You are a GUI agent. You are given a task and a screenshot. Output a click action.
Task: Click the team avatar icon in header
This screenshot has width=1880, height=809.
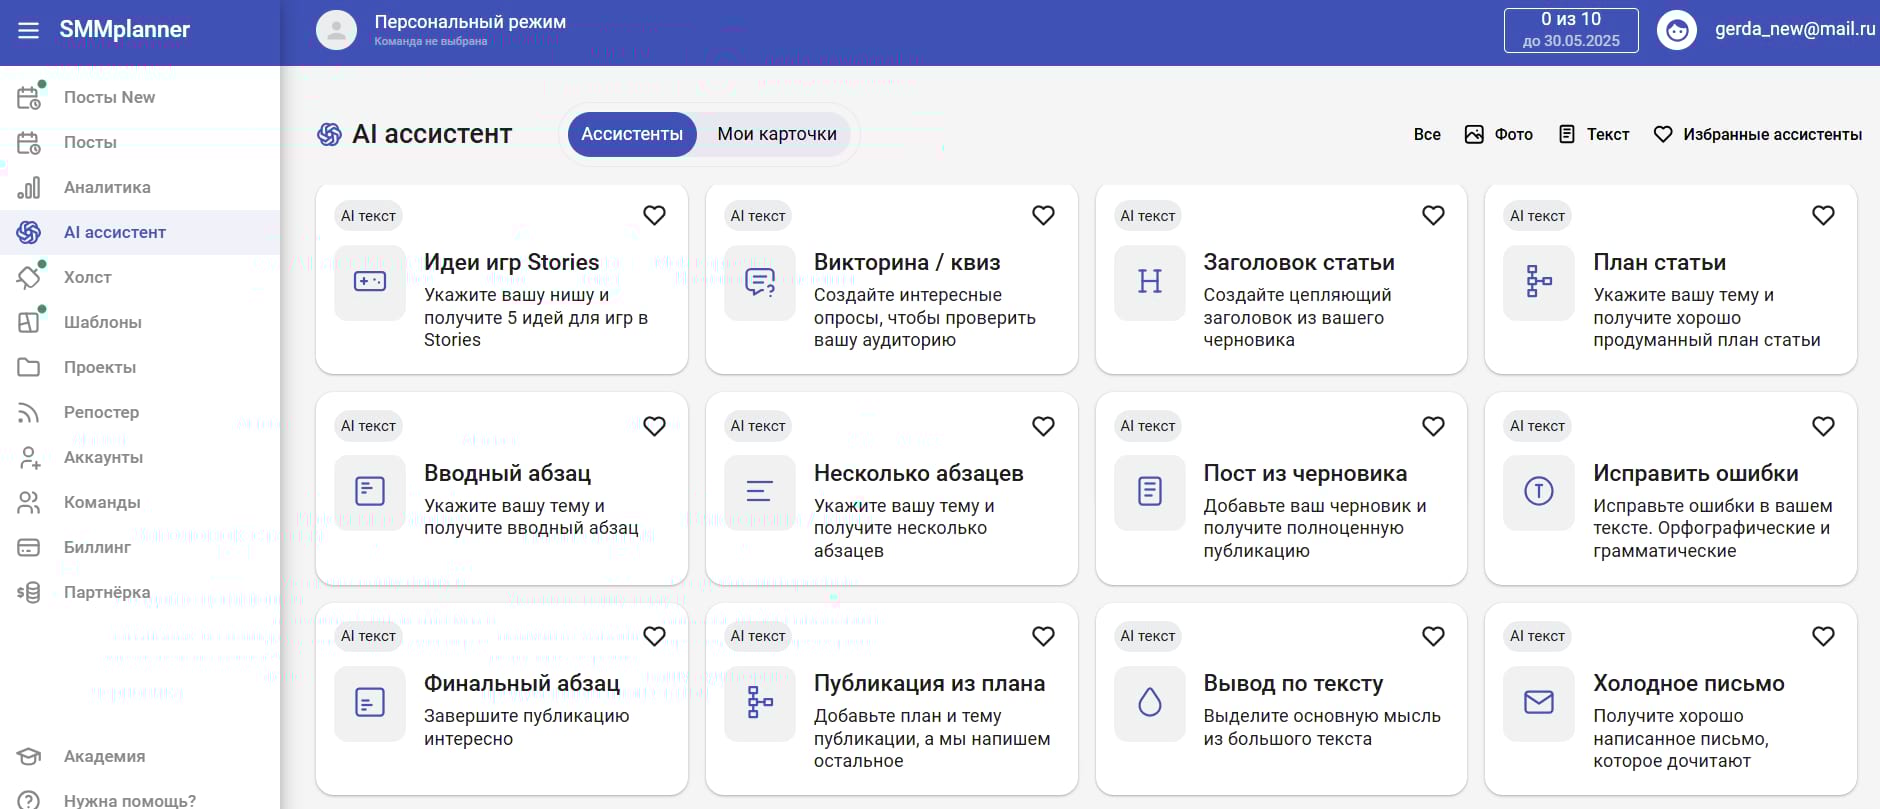click(337, 30)
